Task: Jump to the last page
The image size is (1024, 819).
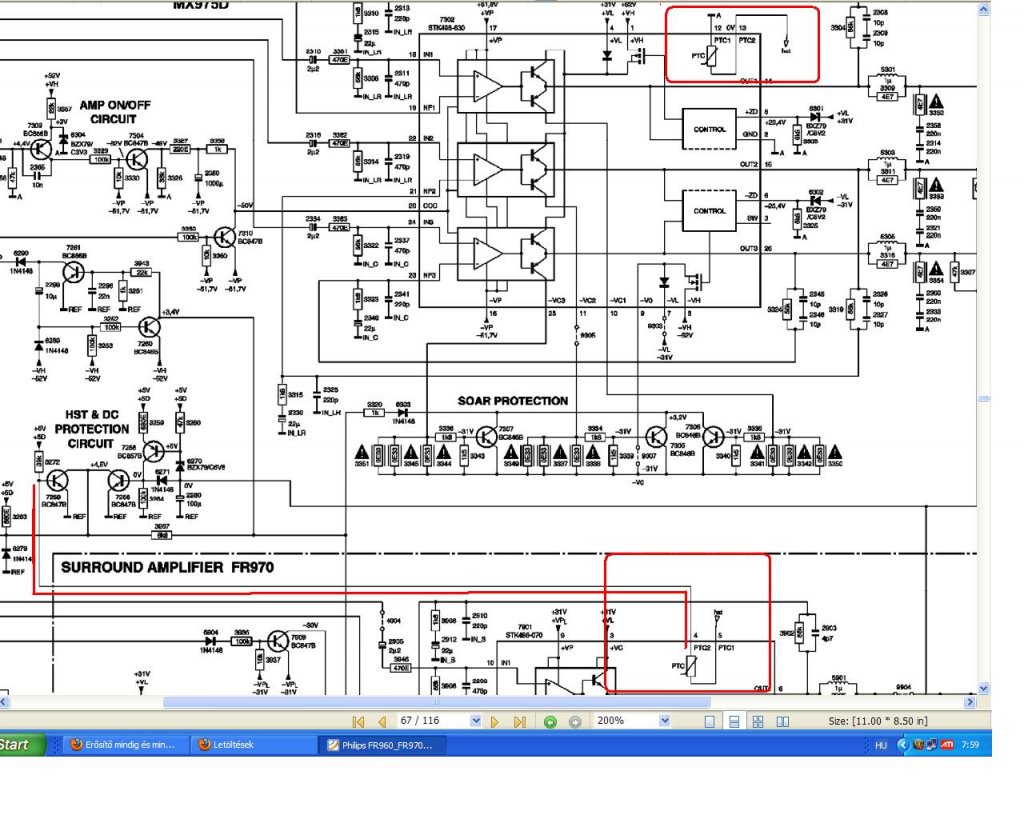Action: (x=520, y=722)
